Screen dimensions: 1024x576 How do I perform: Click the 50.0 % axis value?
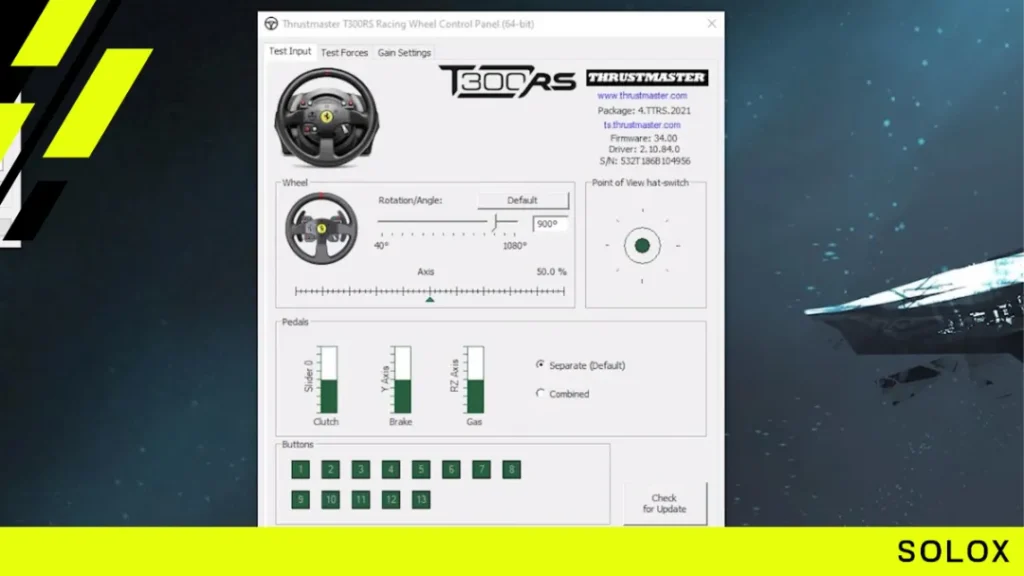tap(551, 272)
